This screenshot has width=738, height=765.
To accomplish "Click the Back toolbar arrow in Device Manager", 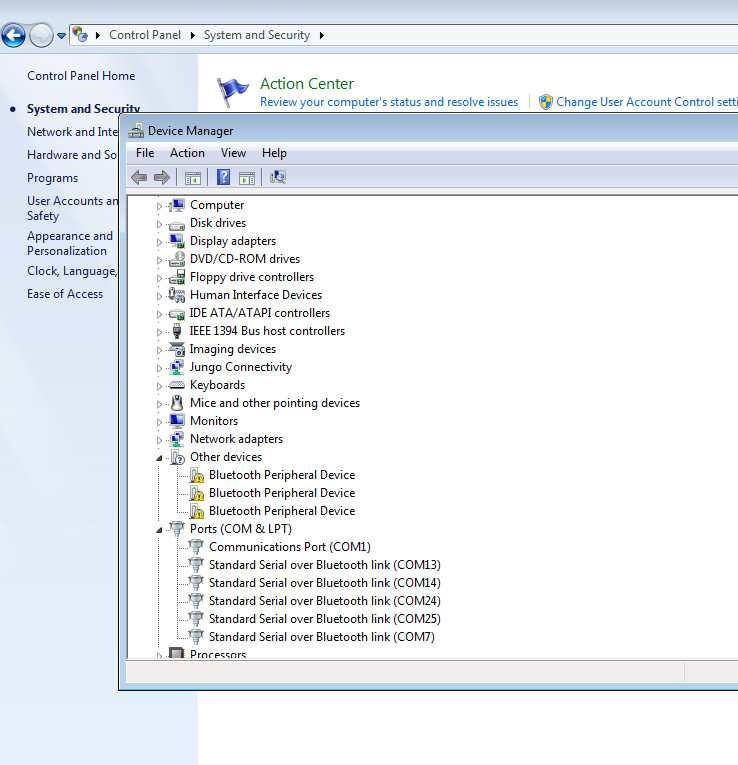I will pyautogui.click(x=139, y=177).
